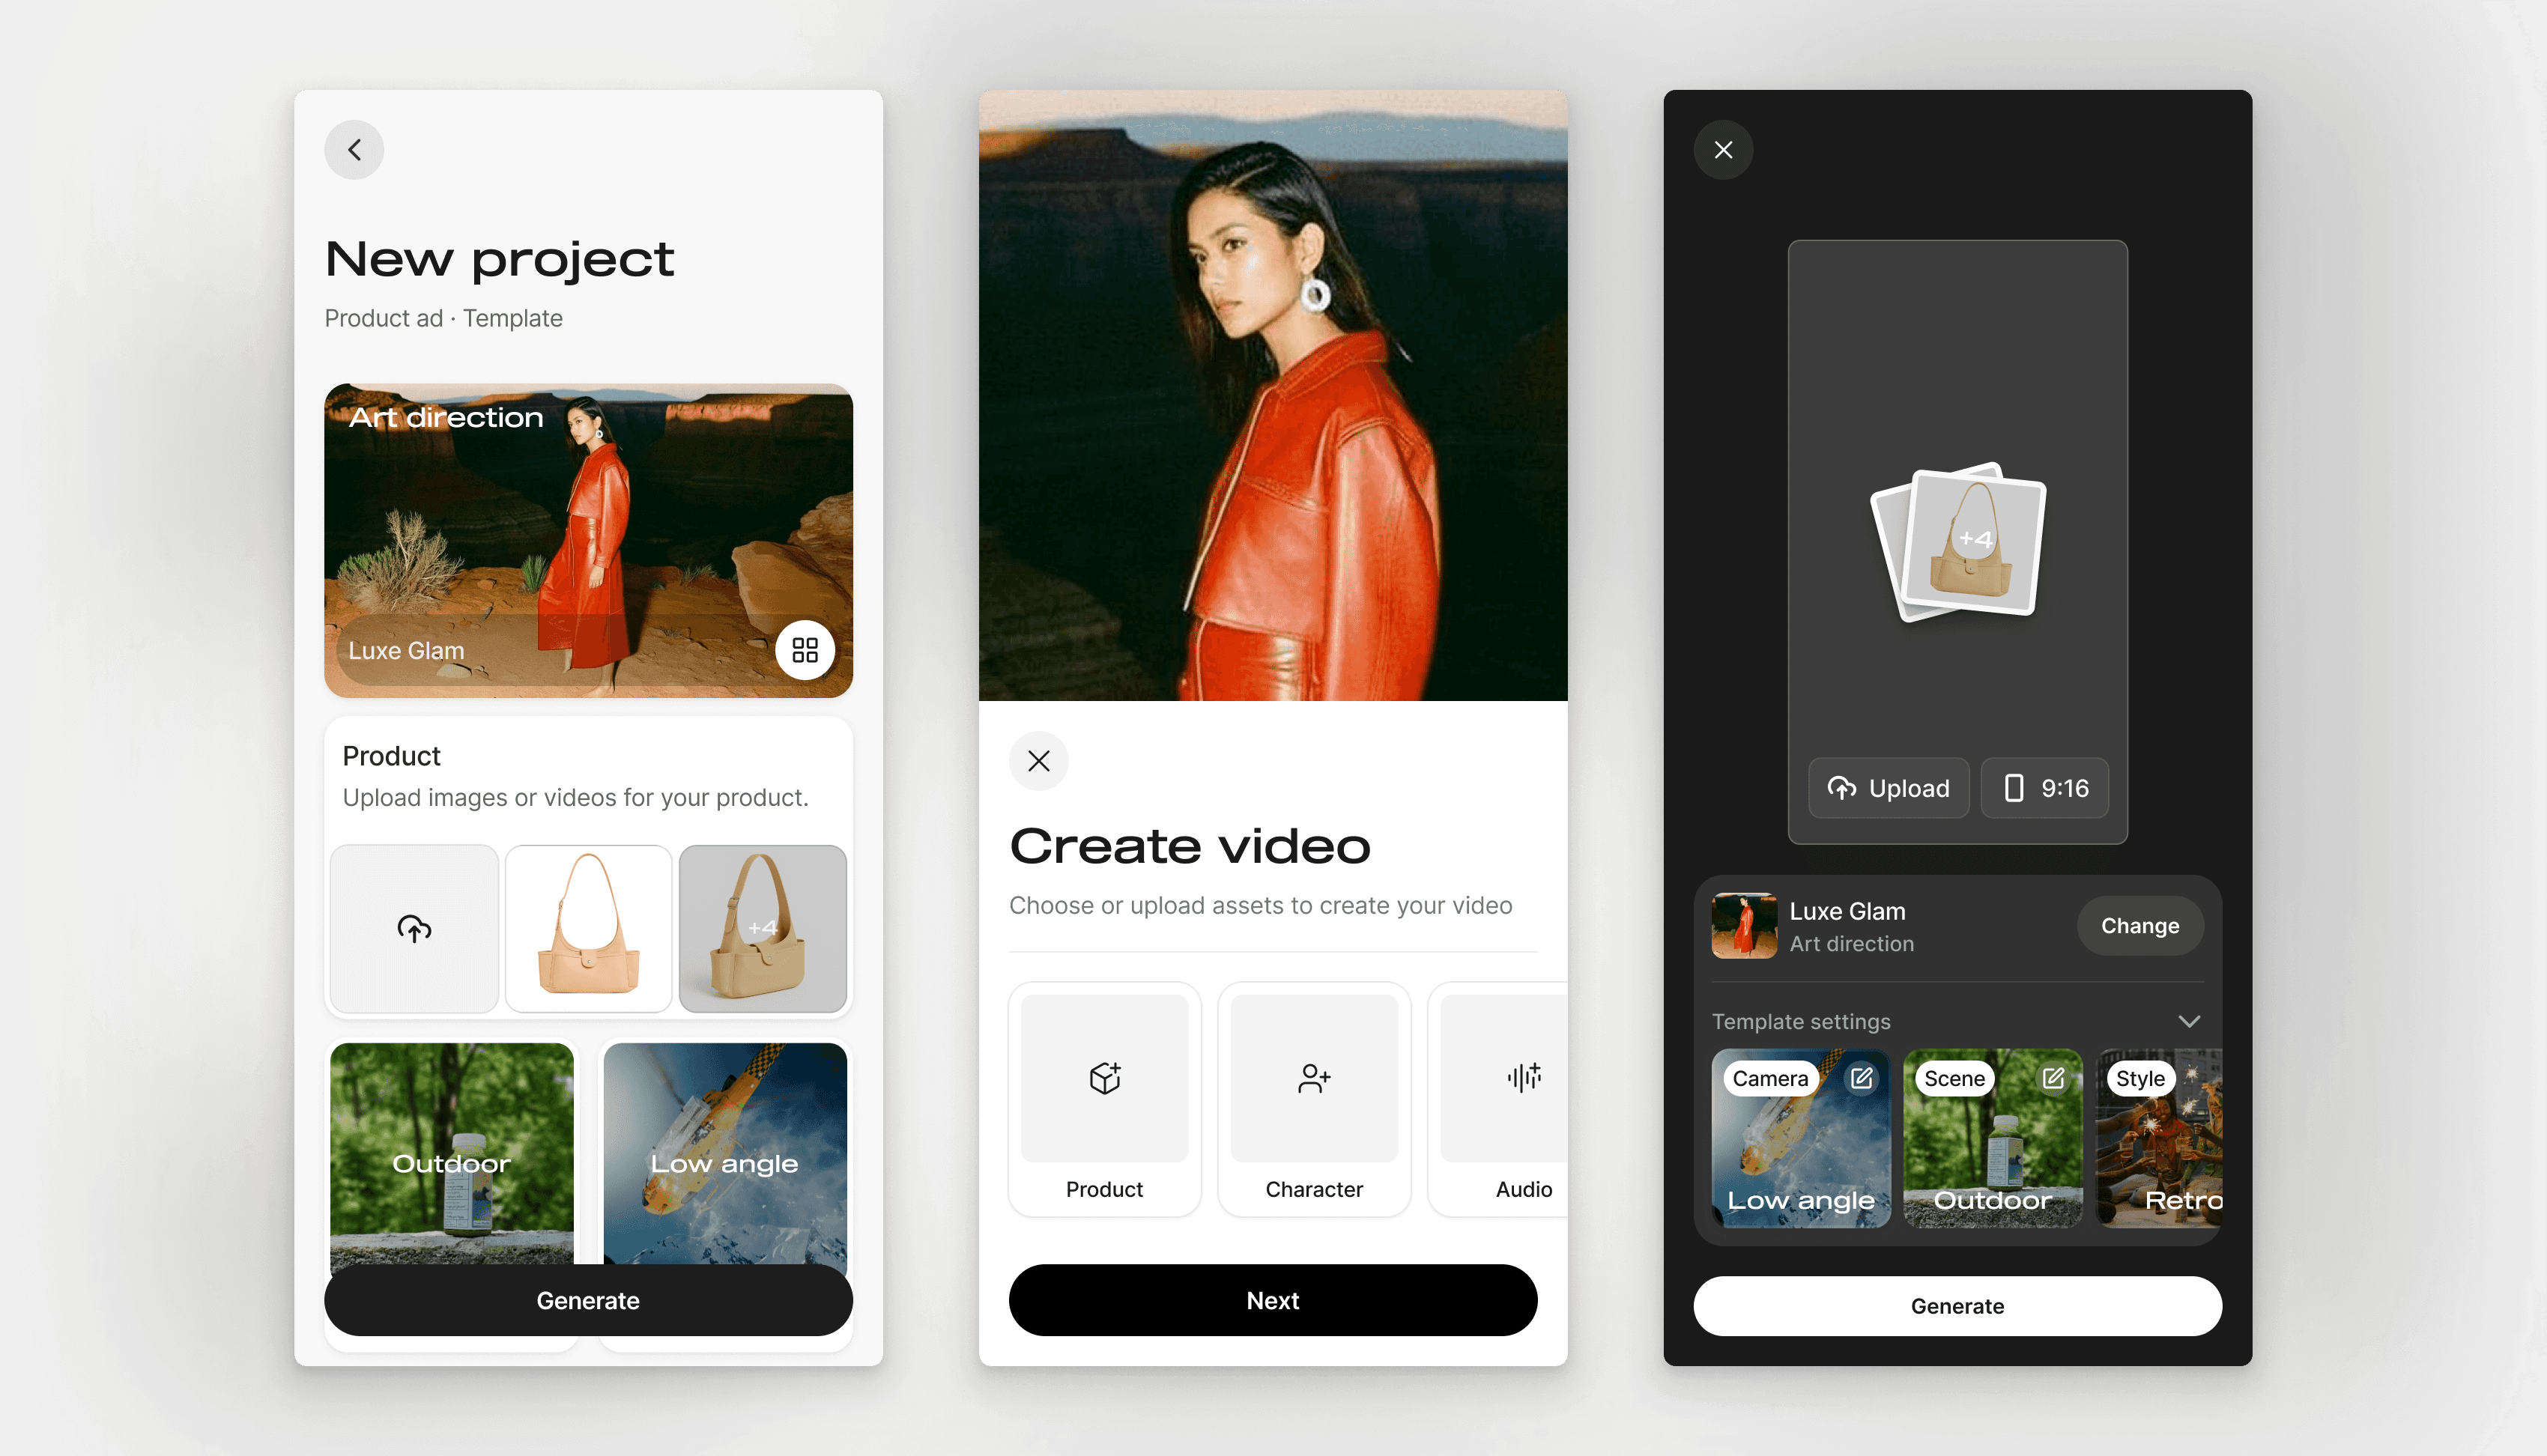
Task: Edit the Scene setting pencil icon
Action: click(2053, 1078)
